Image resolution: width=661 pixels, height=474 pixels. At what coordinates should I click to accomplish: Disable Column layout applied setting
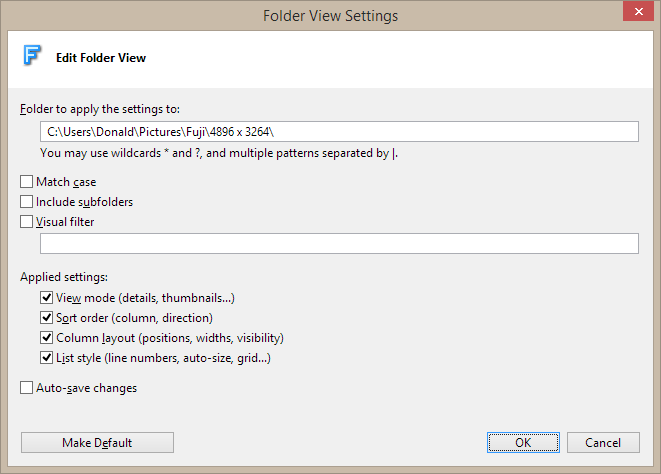coord(47,338)
